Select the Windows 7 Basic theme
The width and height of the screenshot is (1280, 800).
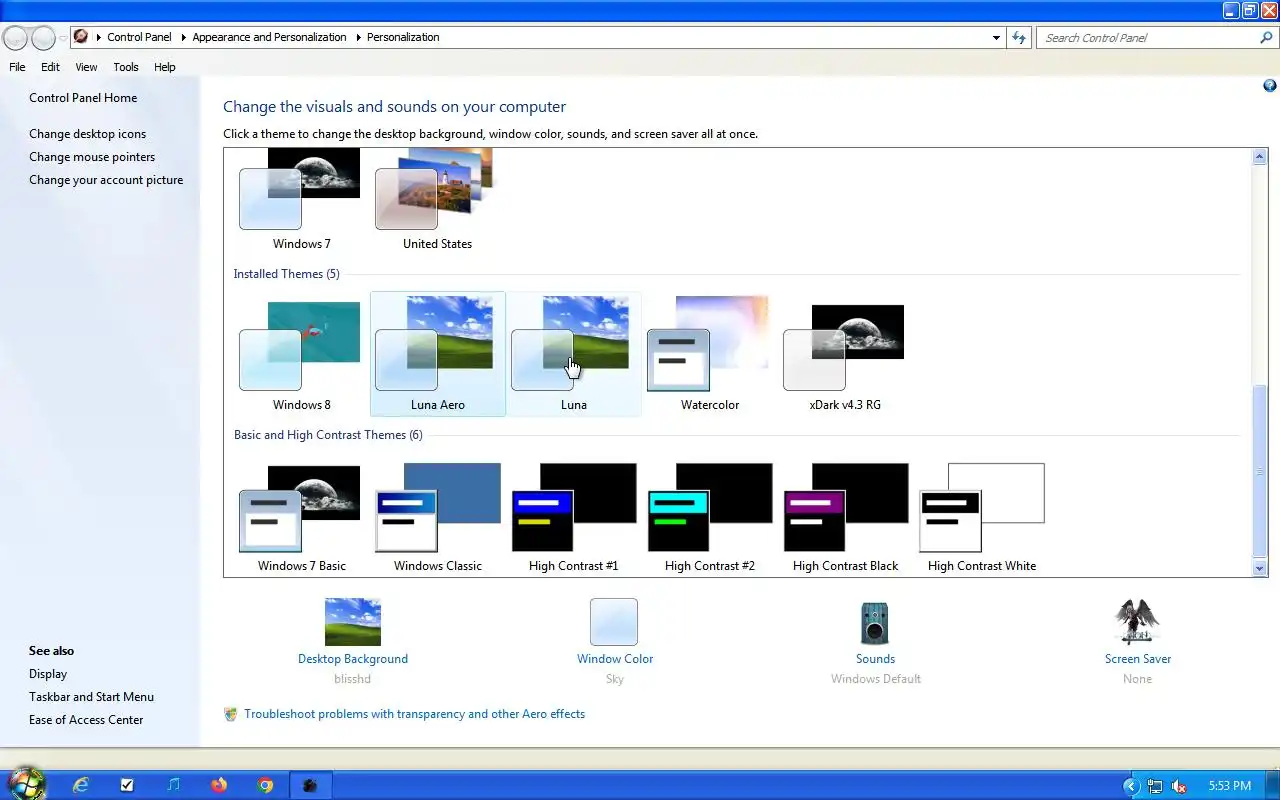(x=301, y=515)
